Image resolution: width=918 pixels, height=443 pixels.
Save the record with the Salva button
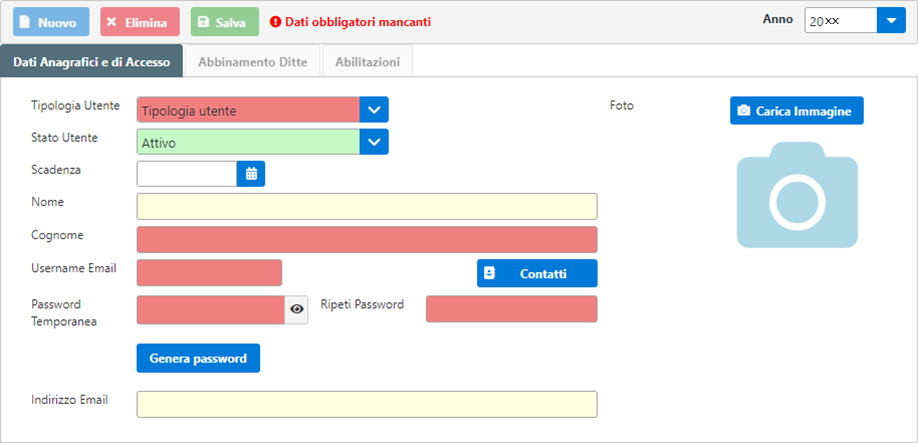(225, 22)
